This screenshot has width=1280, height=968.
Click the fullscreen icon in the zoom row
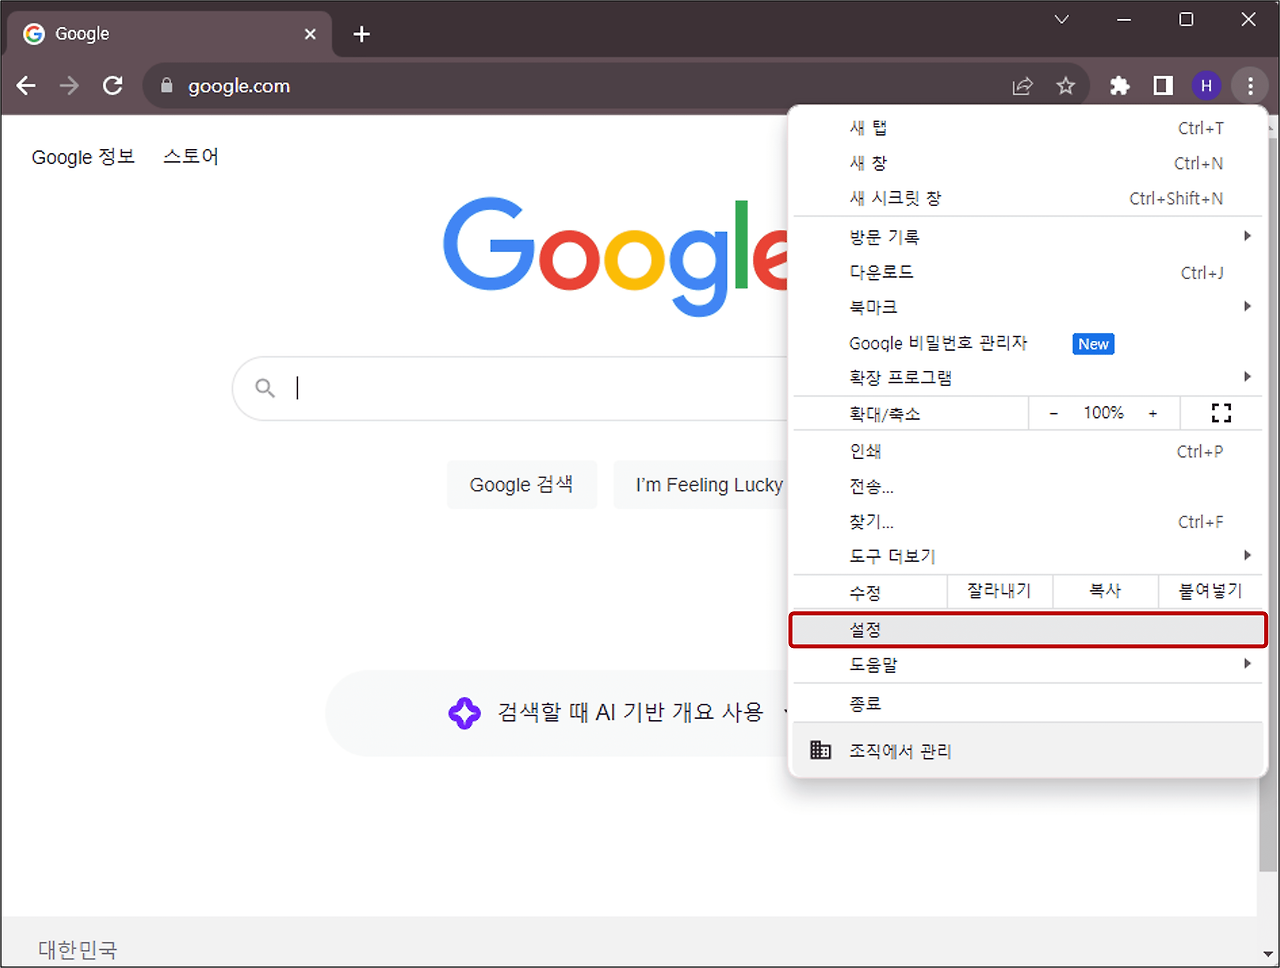1221,413
